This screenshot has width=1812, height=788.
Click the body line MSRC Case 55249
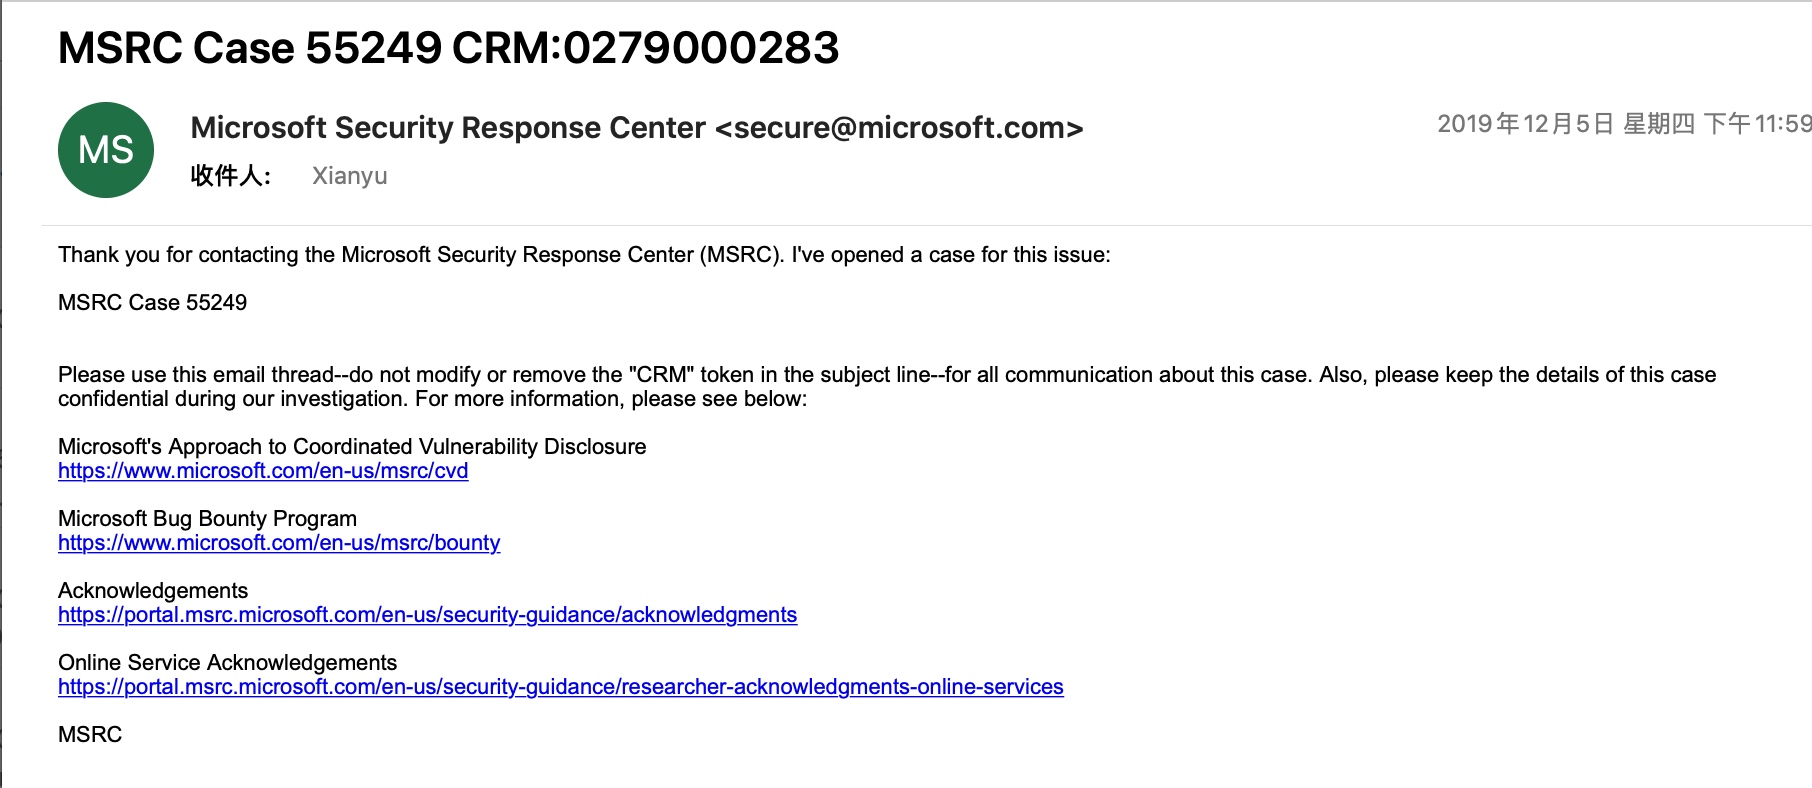pos(152,303)
